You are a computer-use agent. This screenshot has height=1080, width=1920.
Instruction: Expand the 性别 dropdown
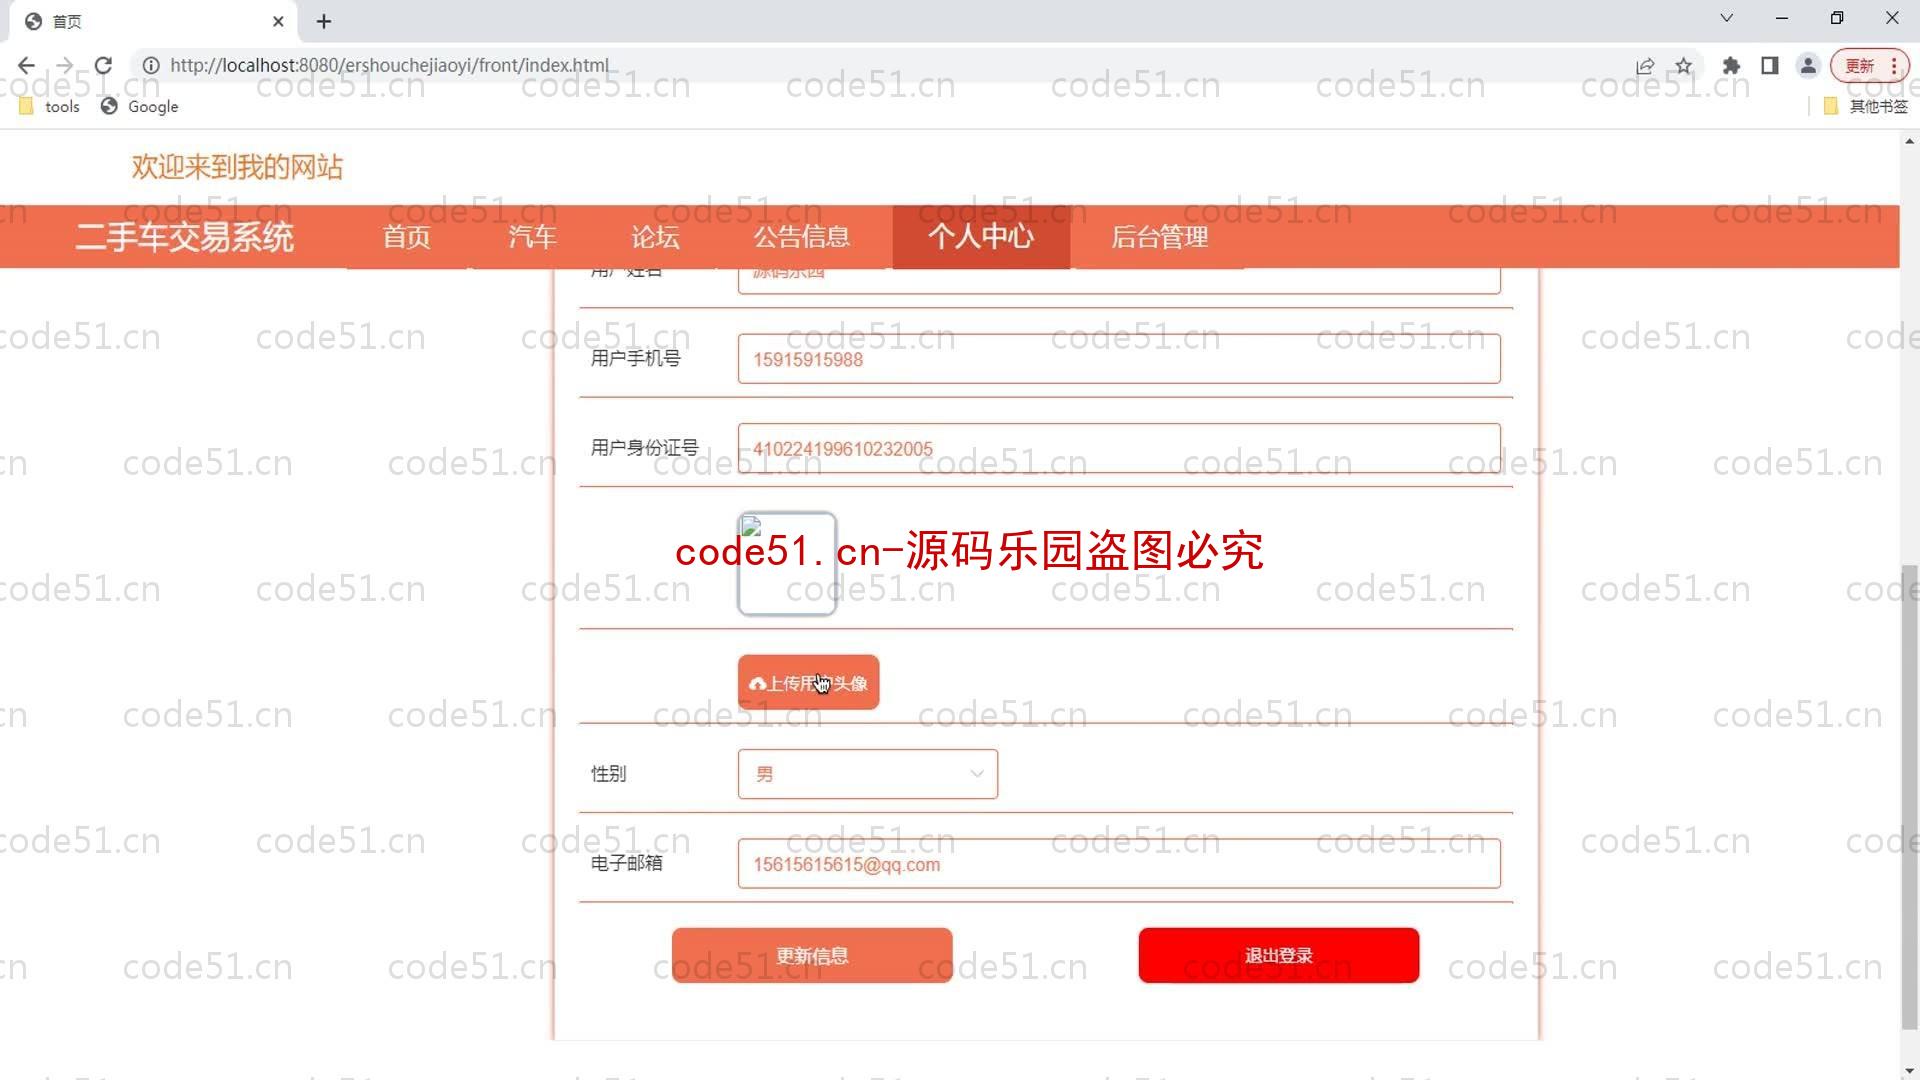click(x=868, y=774)
